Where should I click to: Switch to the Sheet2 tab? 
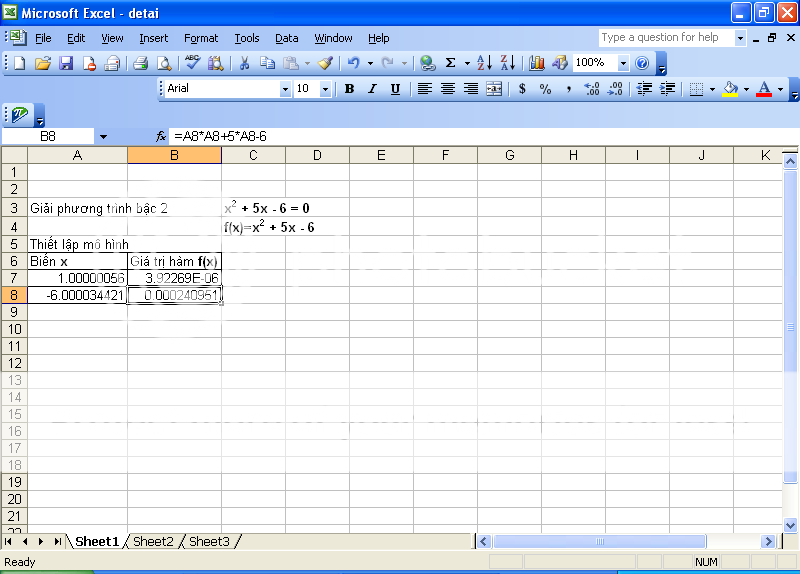point(153,542)
